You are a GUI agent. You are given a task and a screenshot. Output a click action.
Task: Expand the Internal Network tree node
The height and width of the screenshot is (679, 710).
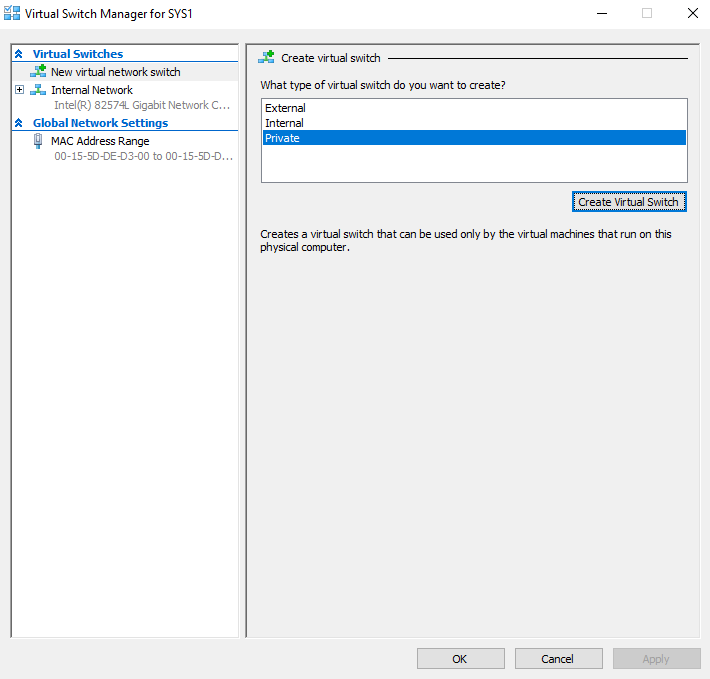pyautogui.click(x=19, y=90)
